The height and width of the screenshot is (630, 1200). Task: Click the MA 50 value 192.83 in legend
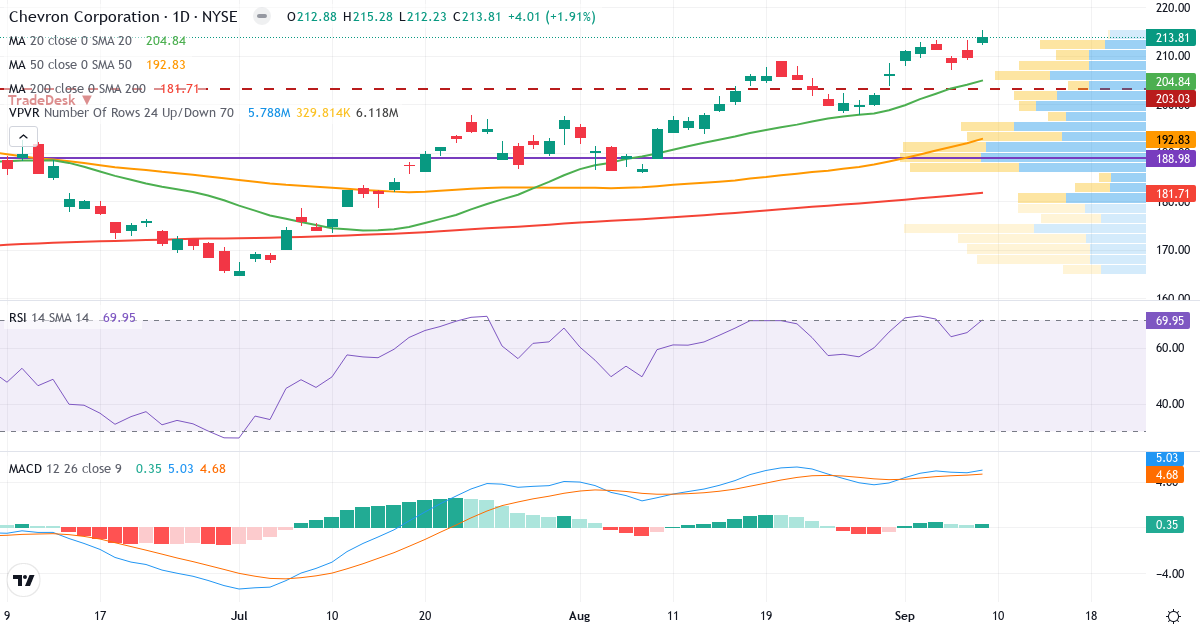coord(166,64)
